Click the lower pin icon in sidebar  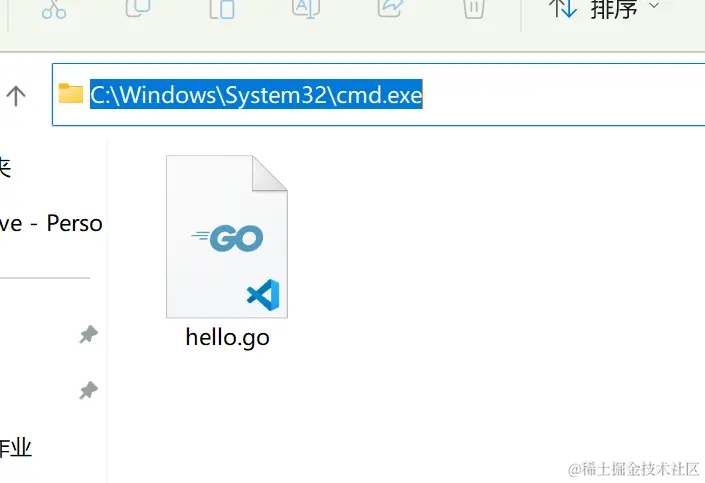[89, 390]
